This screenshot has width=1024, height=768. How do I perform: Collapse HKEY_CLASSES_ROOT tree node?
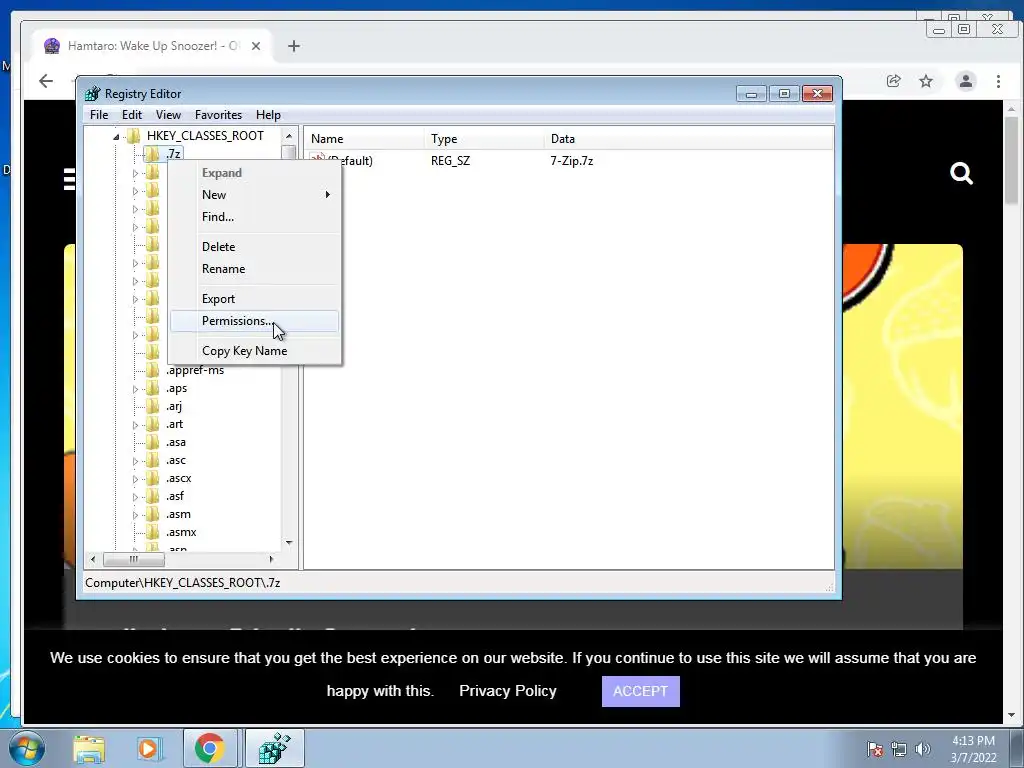pos(116,136)
